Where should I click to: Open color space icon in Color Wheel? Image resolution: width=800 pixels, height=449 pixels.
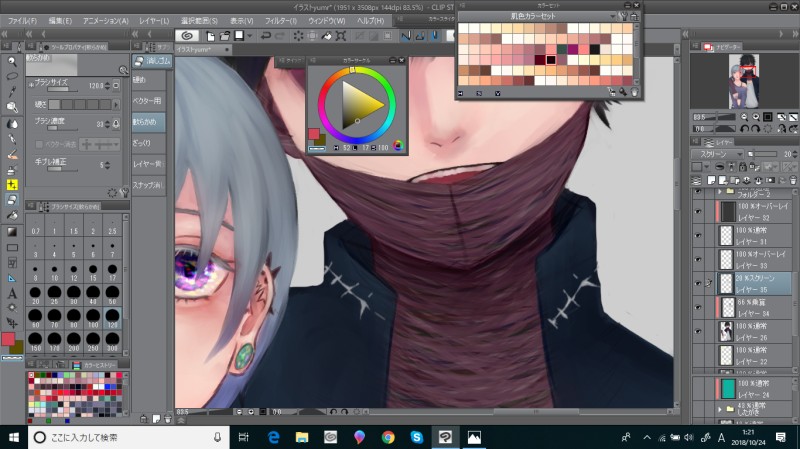coord(398,146)
